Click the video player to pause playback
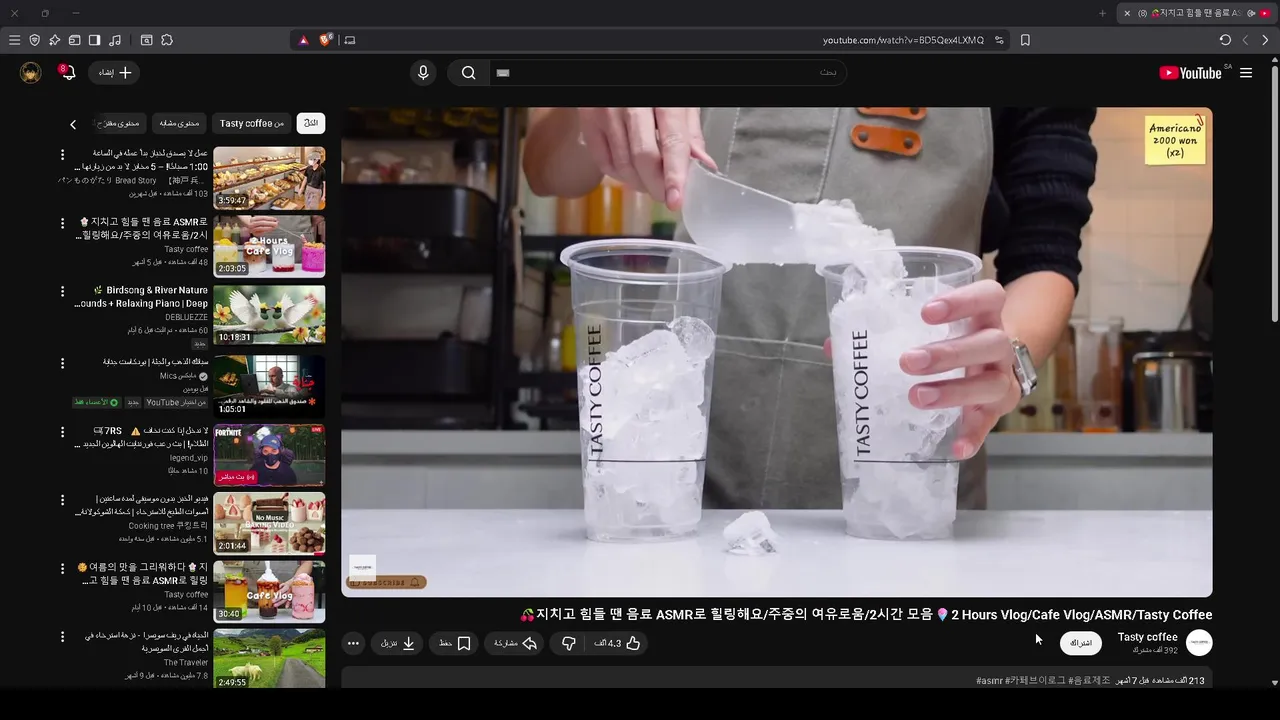Screen dimensions: 1280x720 tap(776, 352)
